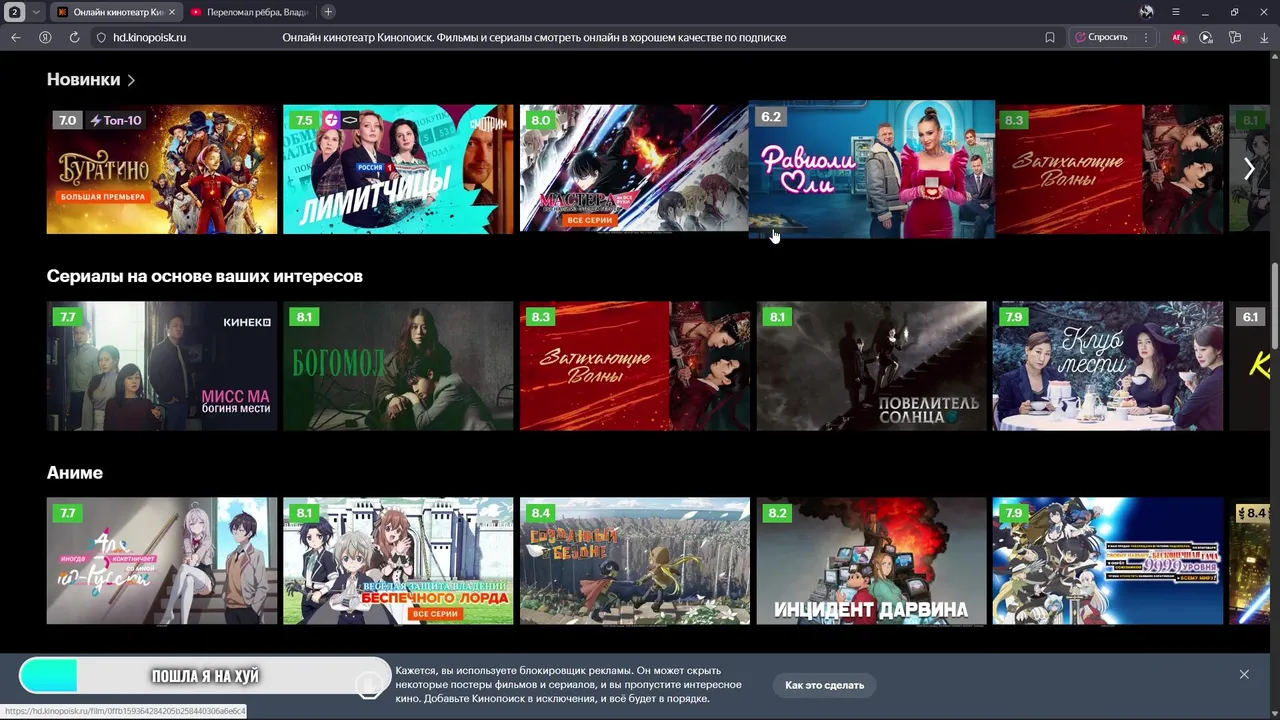The width and height of the screenshot is (1280, 720).
Task: Open a new browser tab
Action: tap(328, 12)
